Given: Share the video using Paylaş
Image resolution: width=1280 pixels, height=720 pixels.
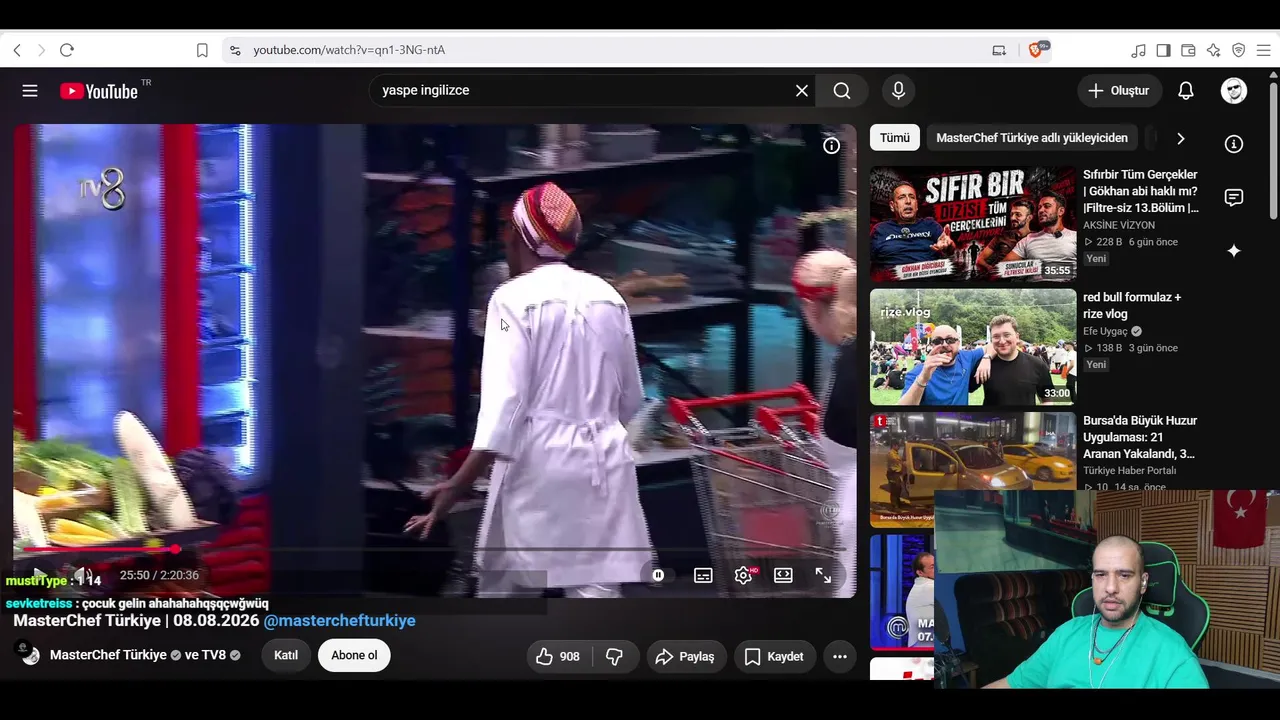Looking at the screenshot, I should pyautogui.click(x=686, y=656).
